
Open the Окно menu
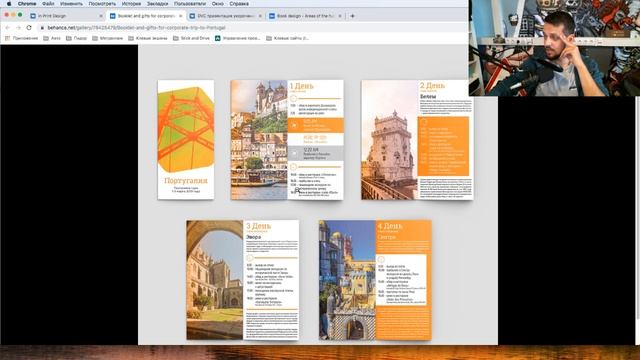(218, 4)
